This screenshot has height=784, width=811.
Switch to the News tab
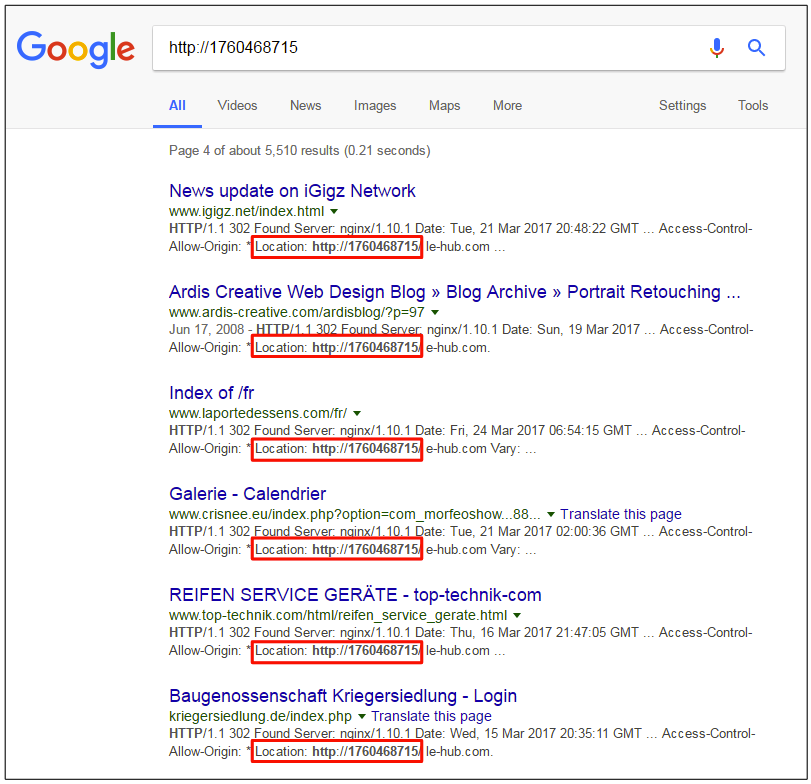305,105
